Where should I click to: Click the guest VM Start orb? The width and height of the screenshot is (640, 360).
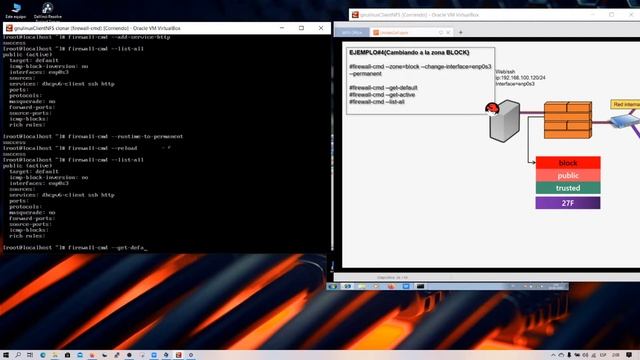click(x=332, y=287)
